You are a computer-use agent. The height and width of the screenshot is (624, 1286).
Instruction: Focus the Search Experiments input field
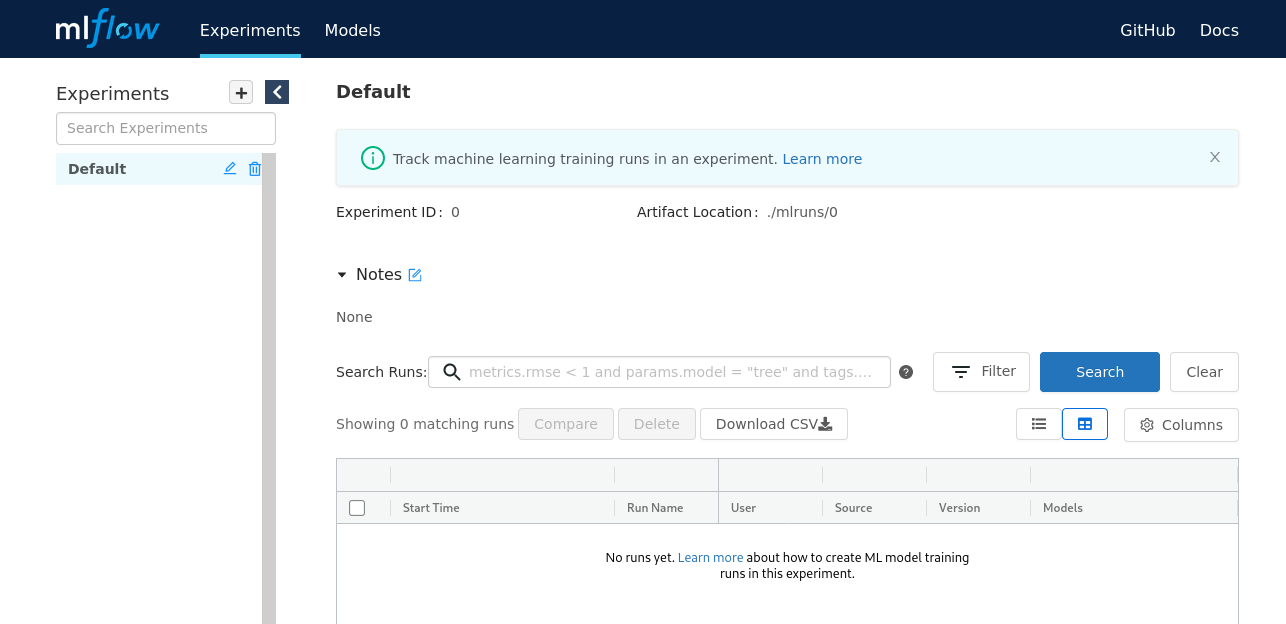(x=166, y=128)
